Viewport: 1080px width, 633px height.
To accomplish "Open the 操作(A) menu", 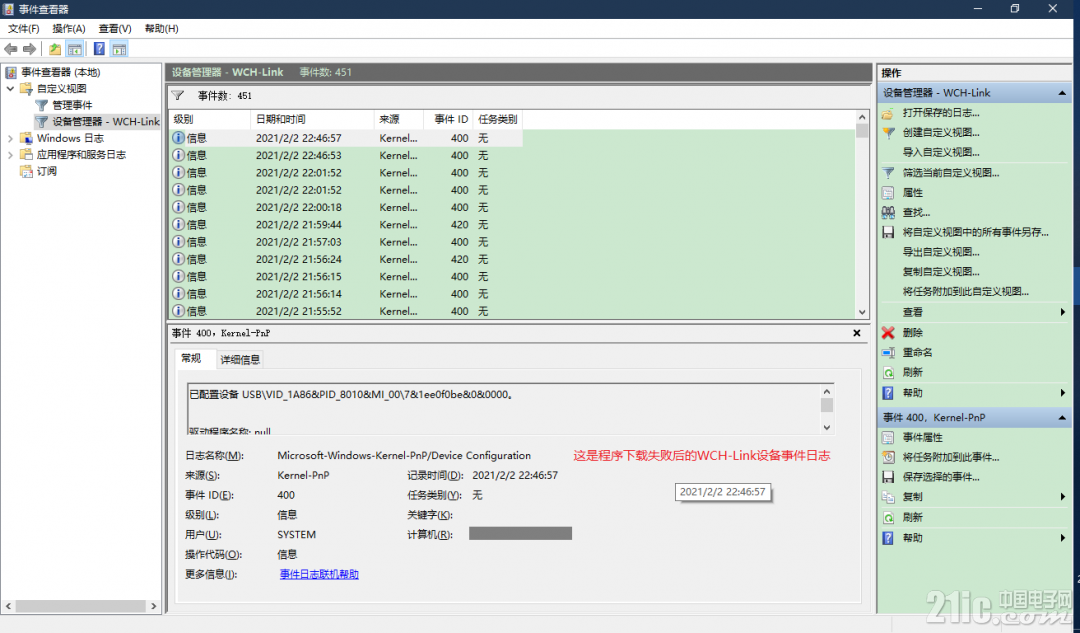I will click(x=69, y=29).
